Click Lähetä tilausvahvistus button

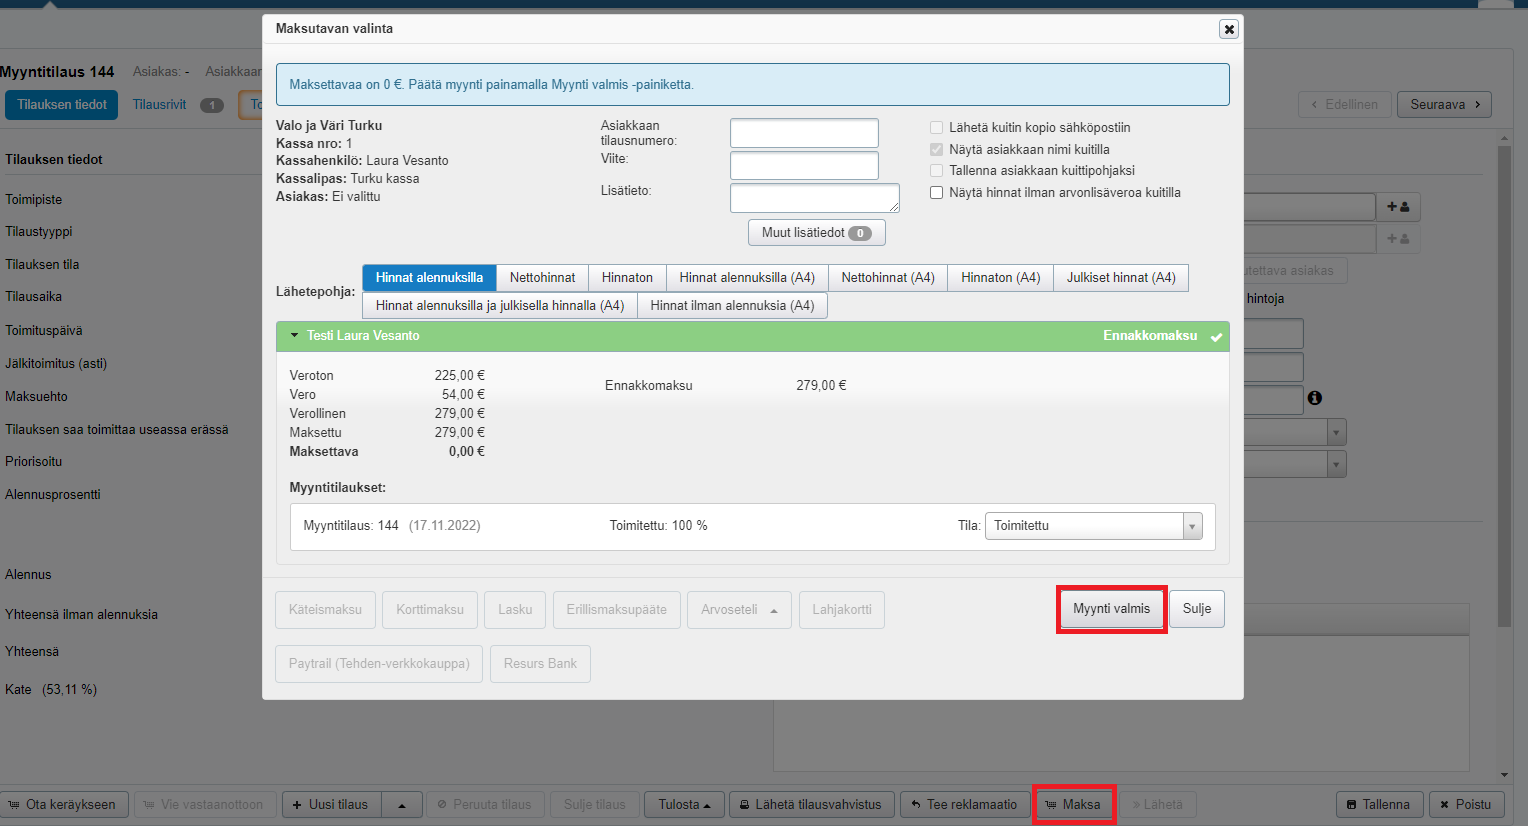(810, 804)
